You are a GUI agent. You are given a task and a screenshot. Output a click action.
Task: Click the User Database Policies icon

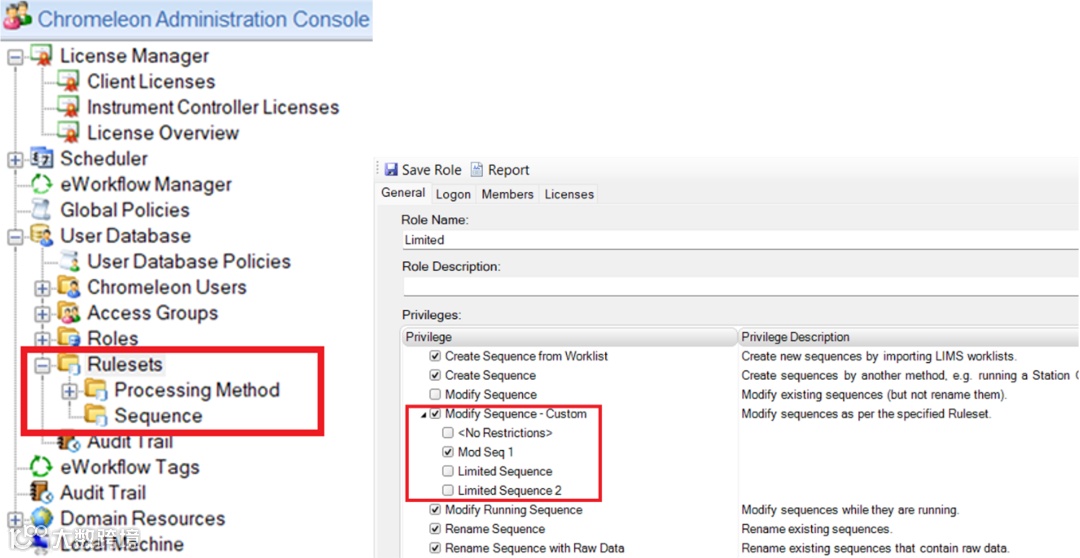tap(68, 262)
